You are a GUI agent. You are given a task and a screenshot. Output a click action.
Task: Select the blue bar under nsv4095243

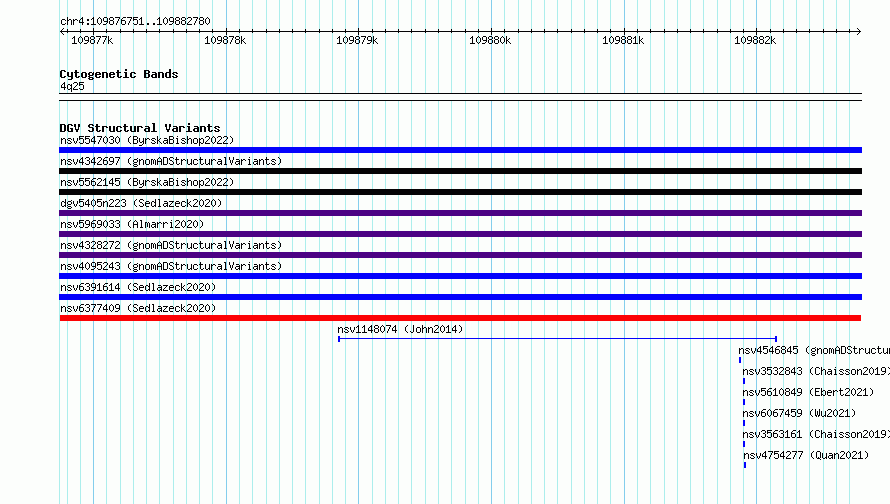point(460,276)
